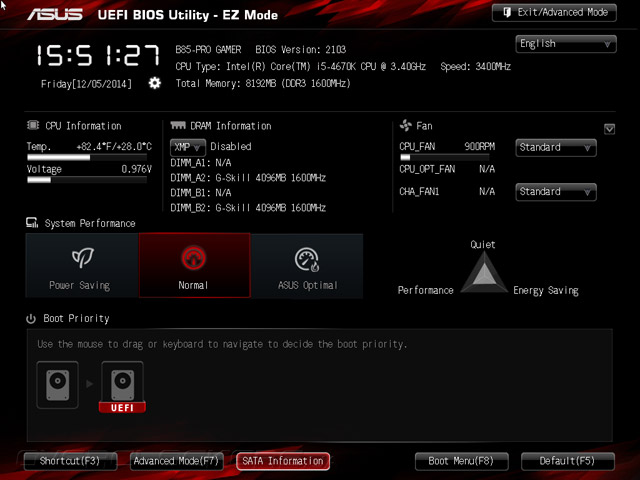Open date and time settings gear
The width and height of the screenshot is (640, 480).
[154, 83]
